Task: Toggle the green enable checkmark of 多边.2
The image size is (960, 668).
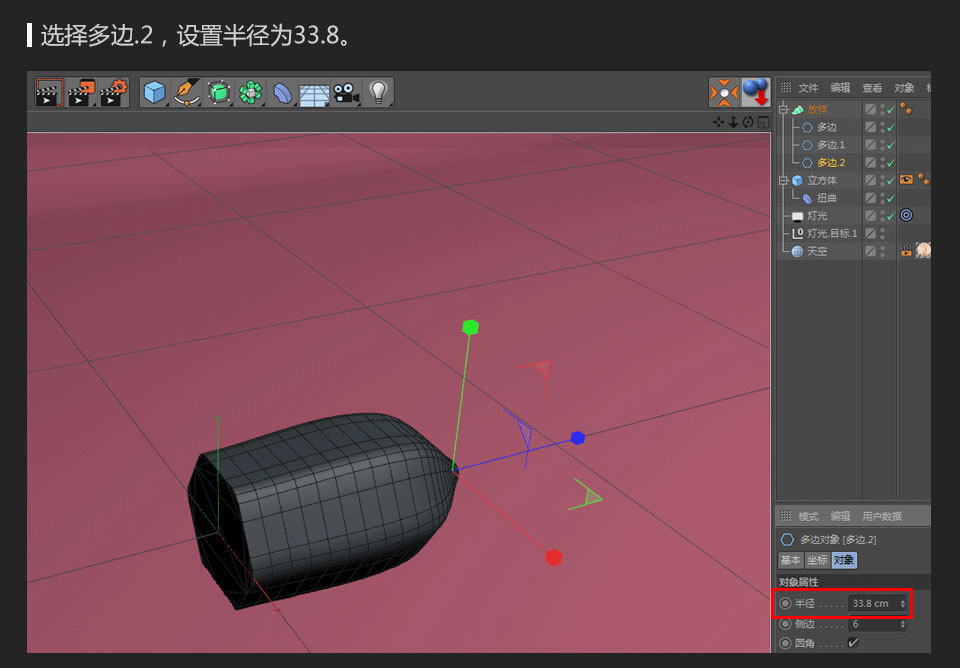Action: tap(890, 162)
